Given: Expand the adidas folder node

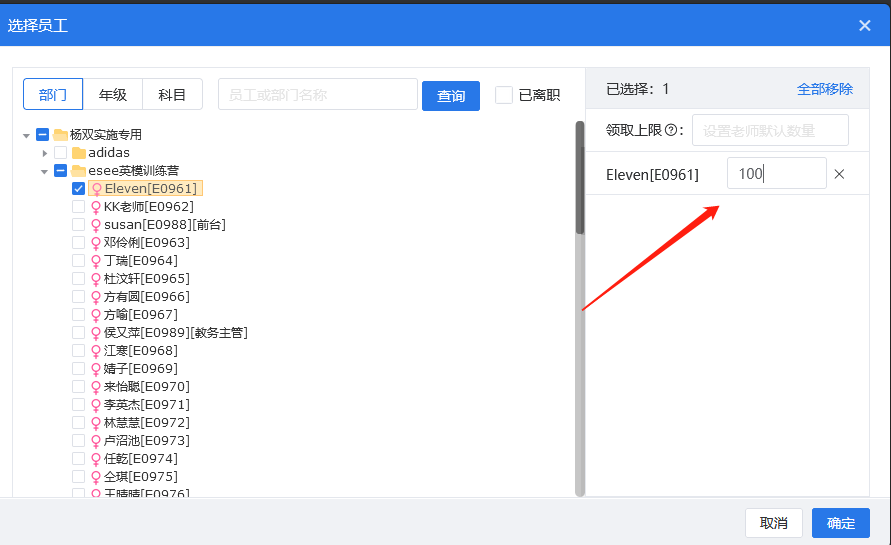Looking at the screenshot, I should tap(44, 153).
